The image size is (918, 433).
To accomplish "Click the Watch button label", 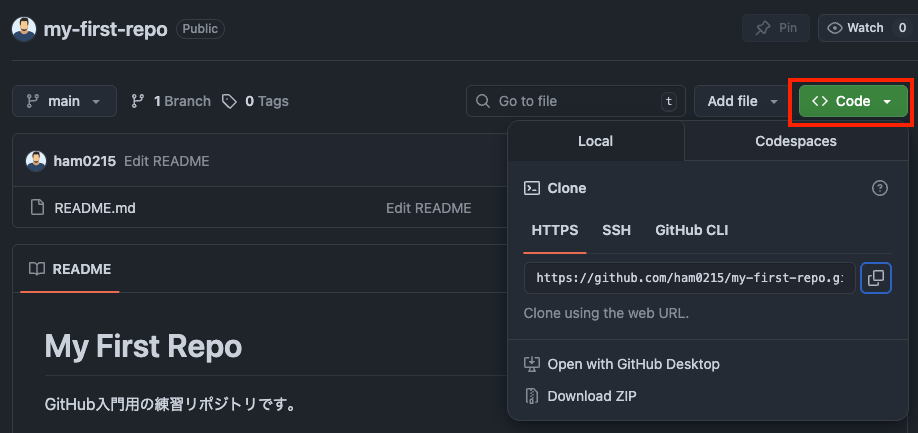I will point(865,28).
